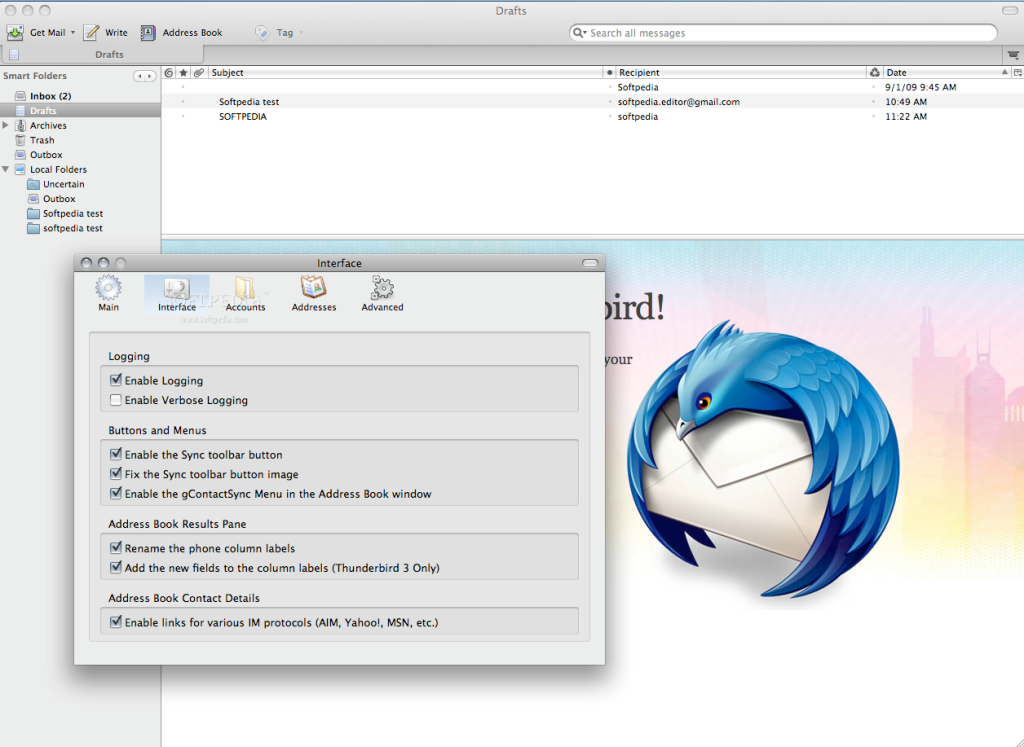Focus the Search all messages field

pos(784,33)
